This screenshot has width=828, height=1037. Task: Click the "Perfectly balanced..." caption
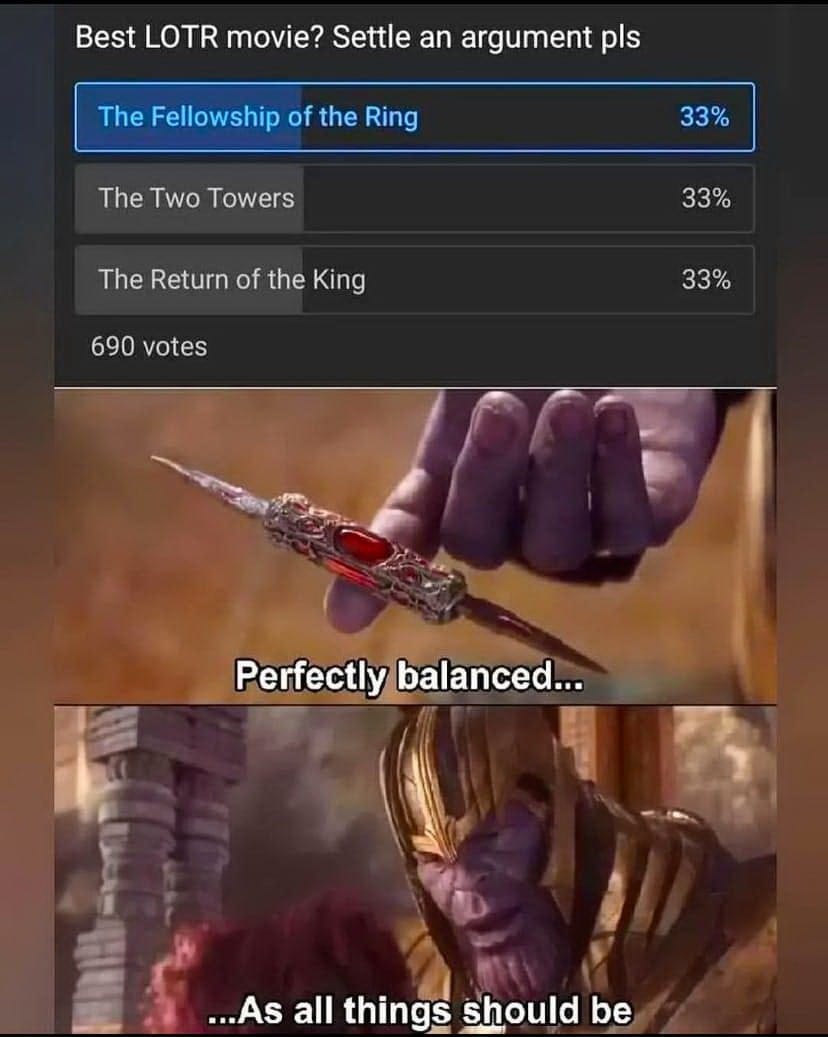pyautogui.click(x=409, y=676)
